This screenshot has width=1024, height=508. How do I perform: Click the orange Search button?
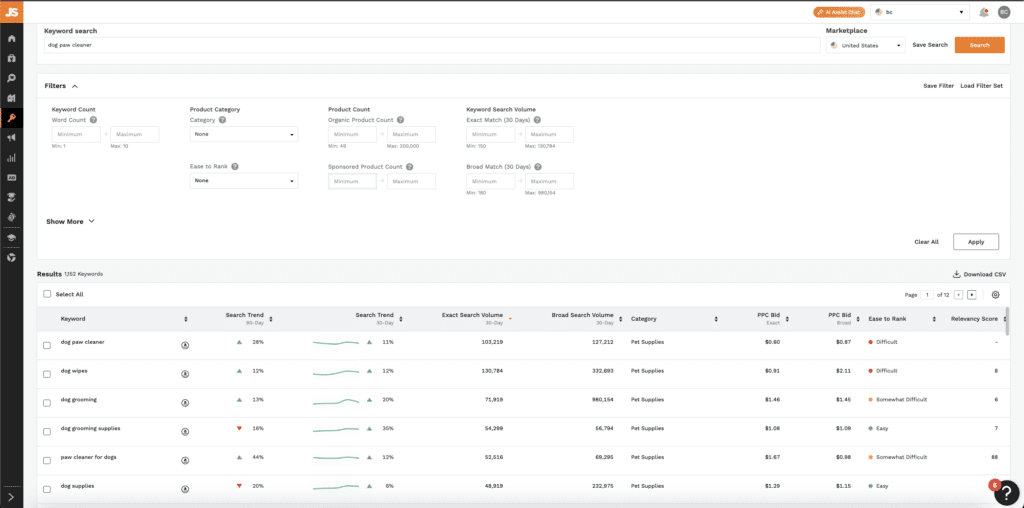[979, 45]
